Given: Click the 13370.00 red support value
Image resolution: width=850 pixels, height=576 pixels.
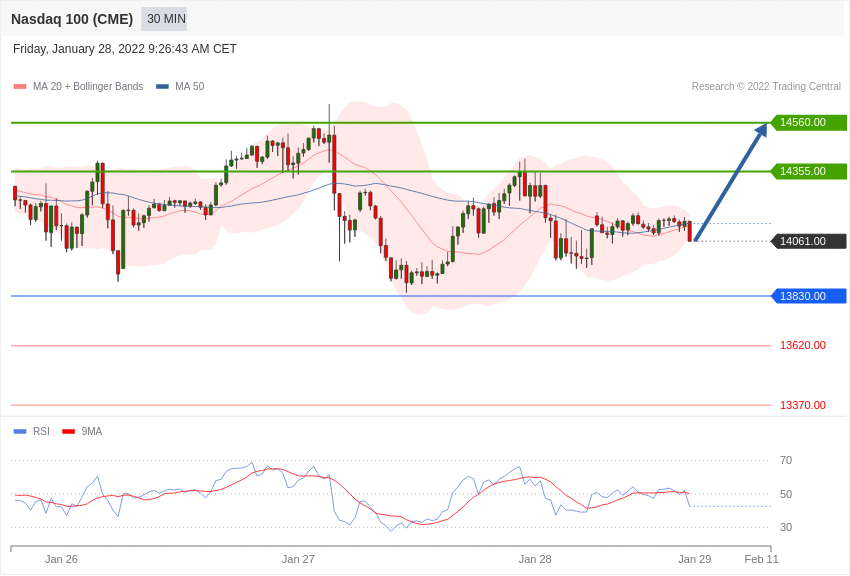Looking at the screenshot, I should 803,405.
